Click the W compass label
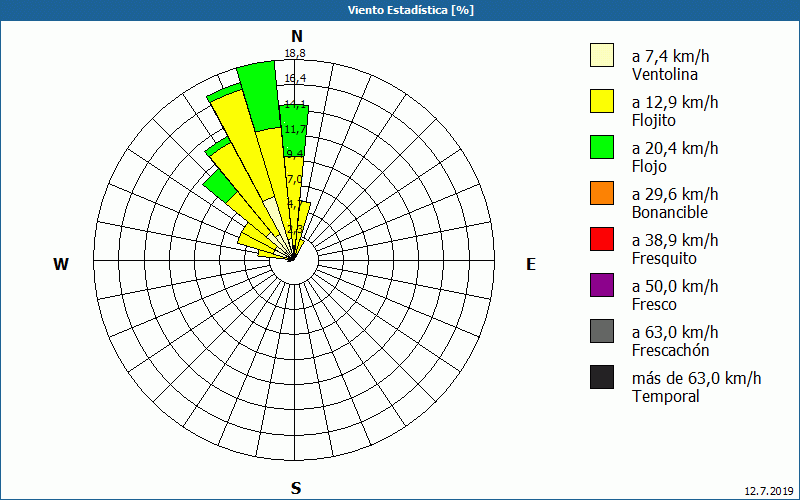Screen dimensions: 800x500 [61, 264]
